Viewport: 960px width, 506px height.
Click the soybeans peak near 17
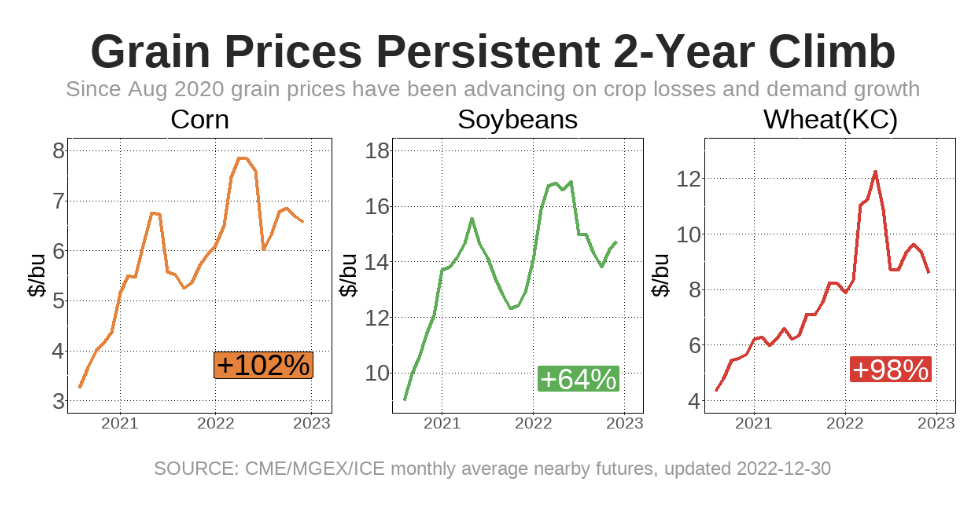[x=553, y=183]
